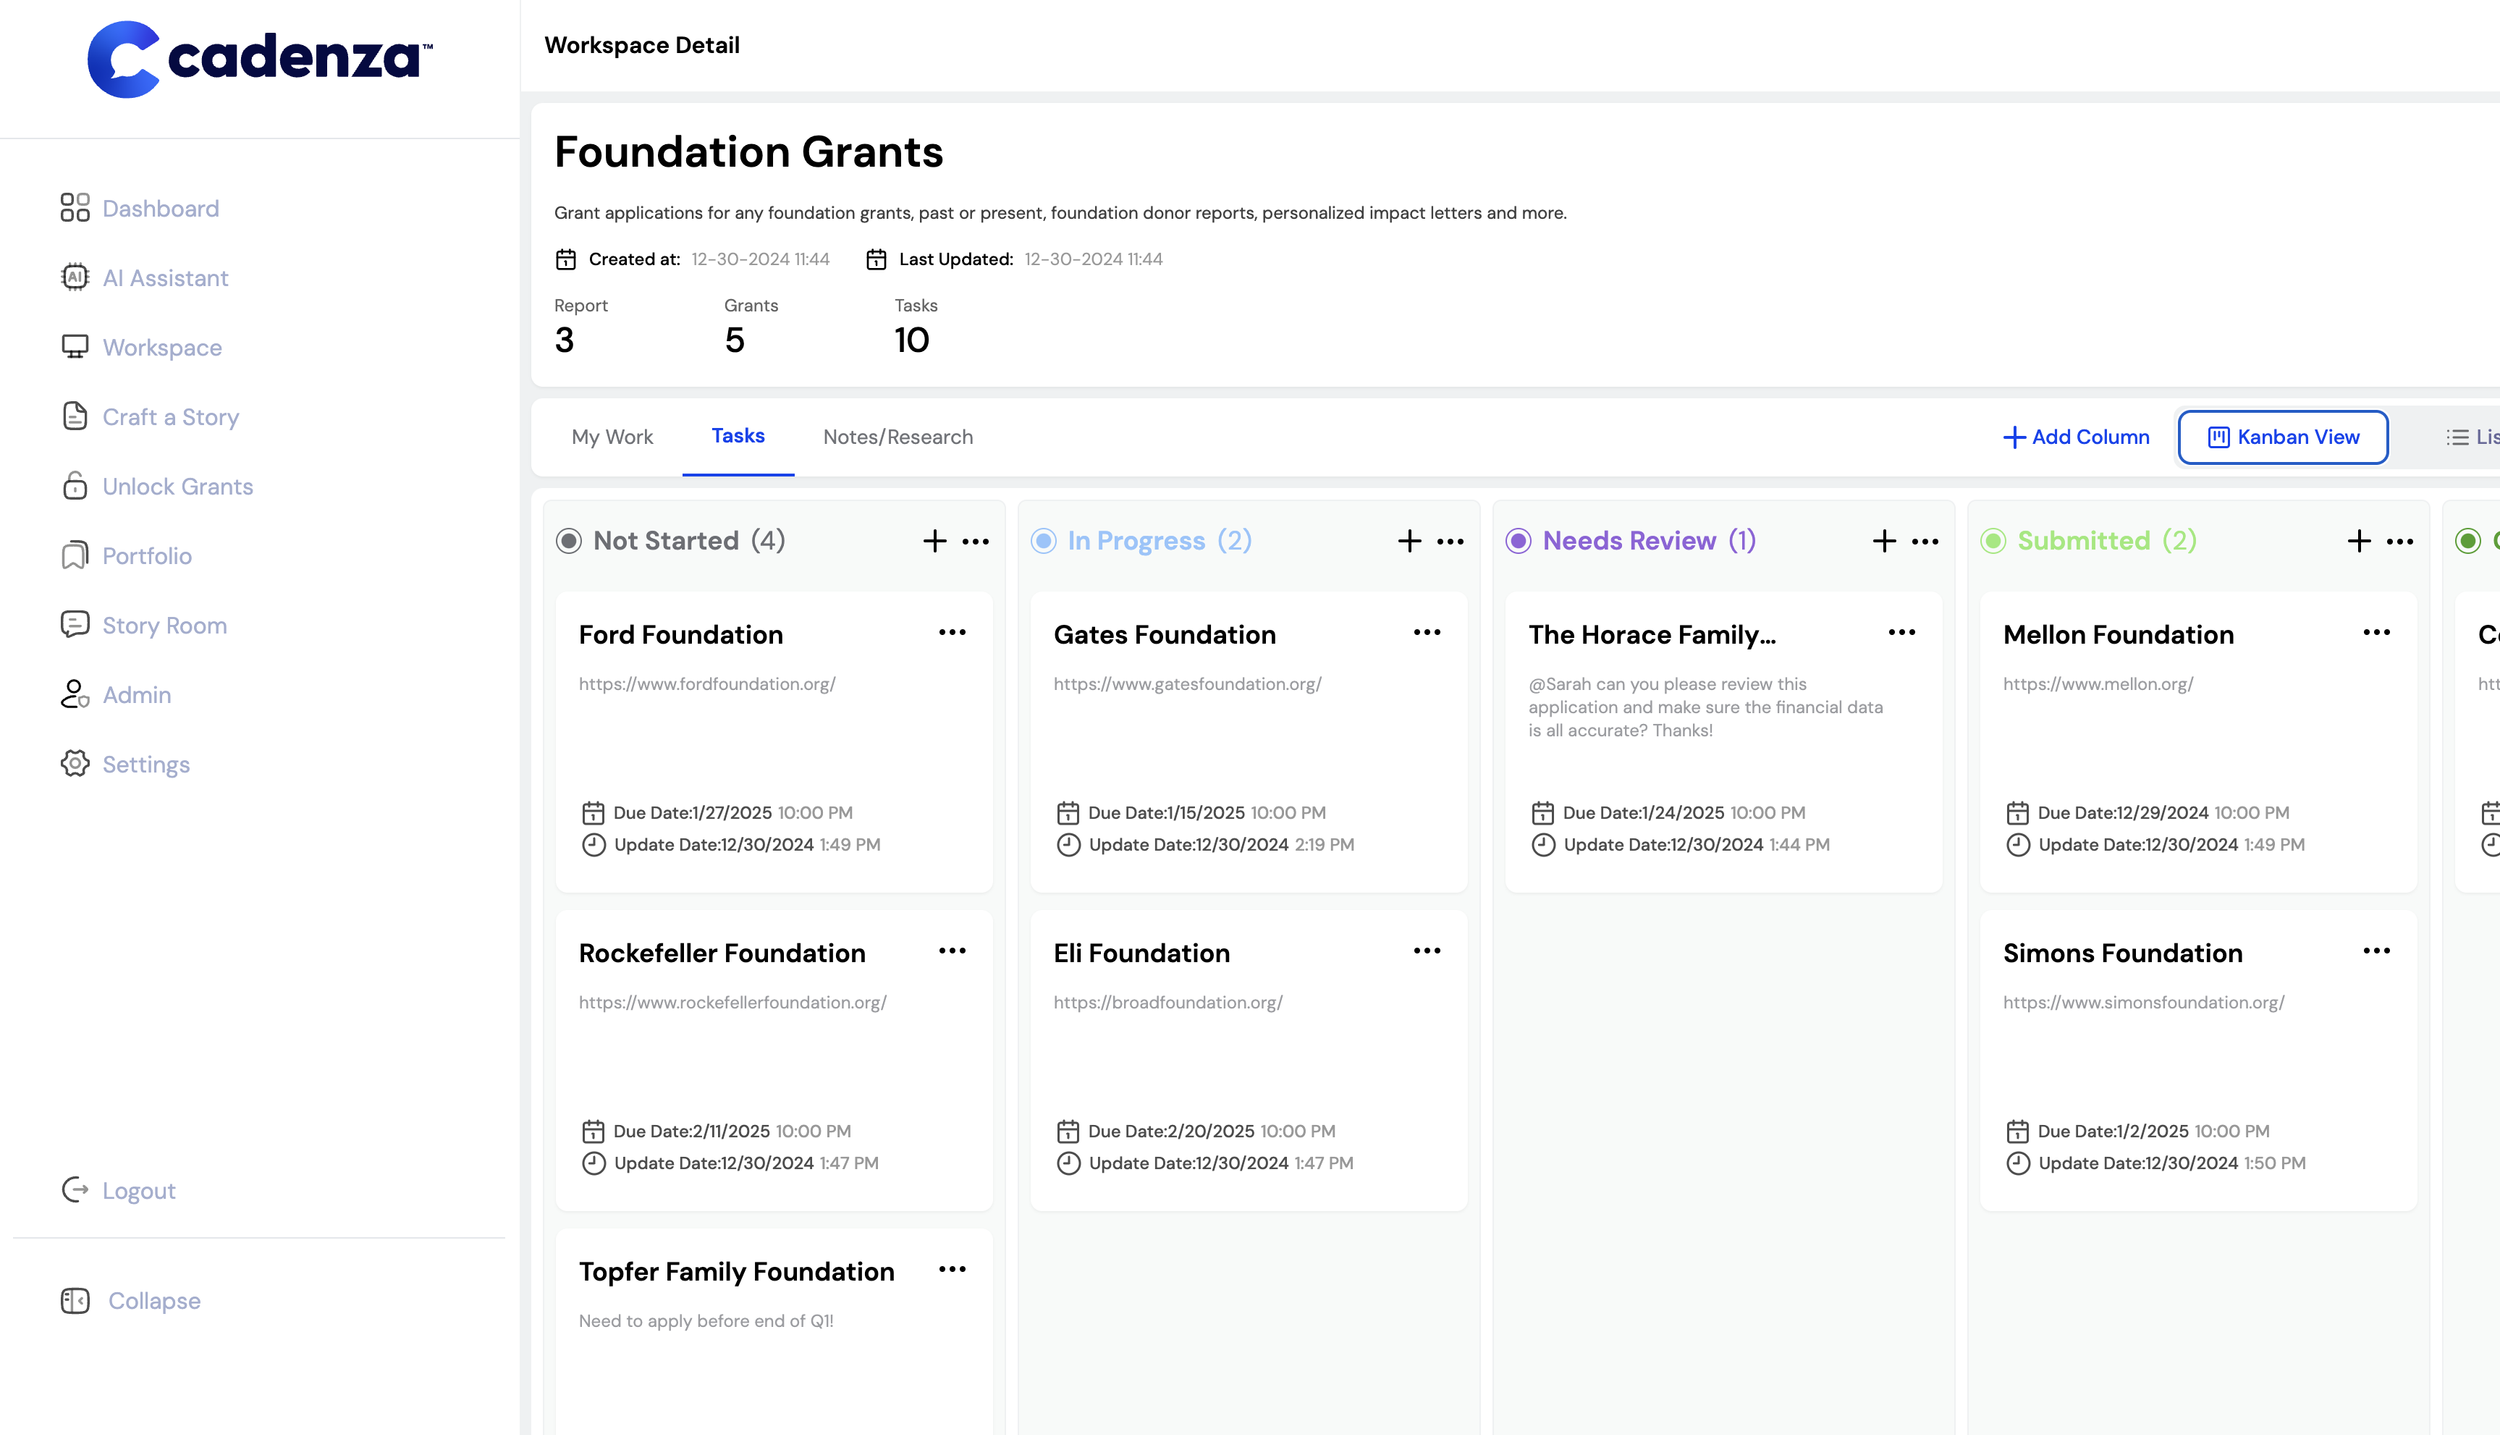Screen dimensions: 2500x1435
Task: Open simonsfoundation.org link
Action: (2144, 1002)
